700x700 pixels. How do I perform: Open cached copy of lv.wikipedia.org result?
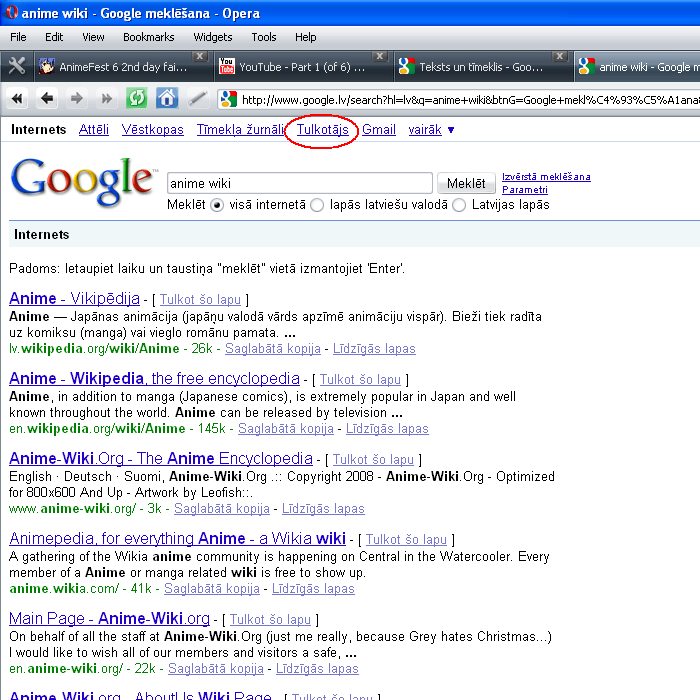273,348
